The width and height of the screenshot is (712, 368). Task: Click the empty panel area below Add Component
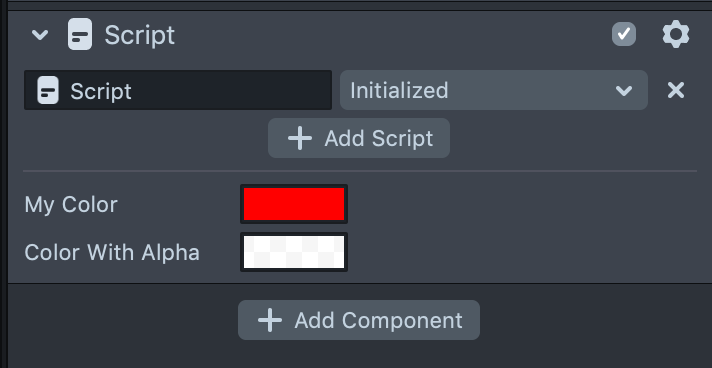359,354
